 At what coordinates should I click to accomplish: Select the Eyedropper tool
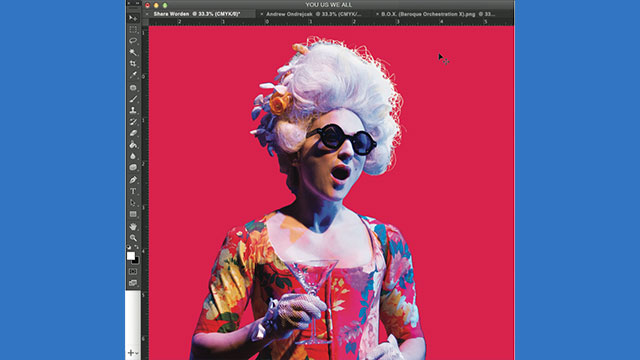point(133,75)
